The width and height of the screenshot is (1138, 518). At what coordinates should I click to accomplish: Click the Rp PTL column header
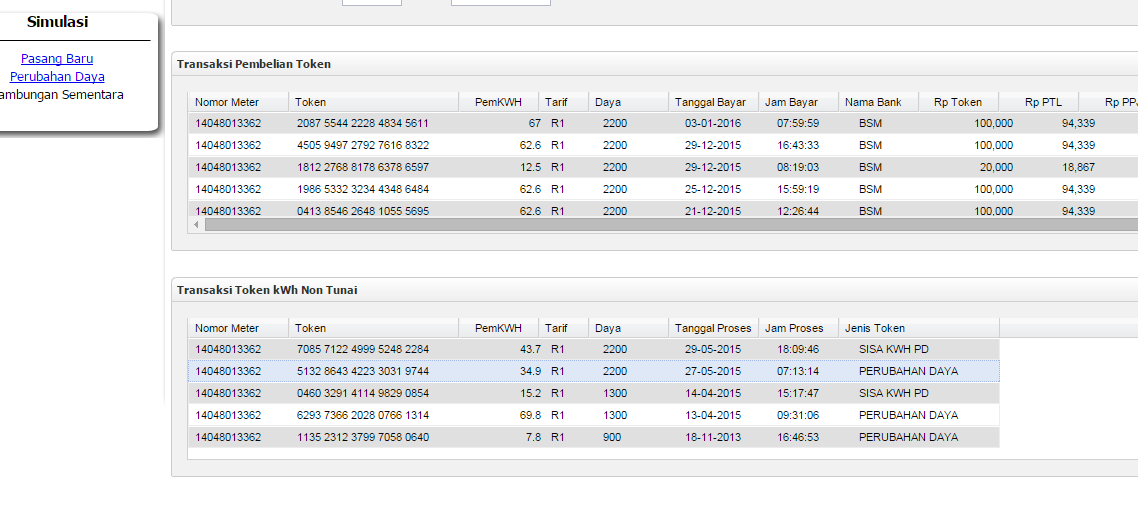point(1039,102)
